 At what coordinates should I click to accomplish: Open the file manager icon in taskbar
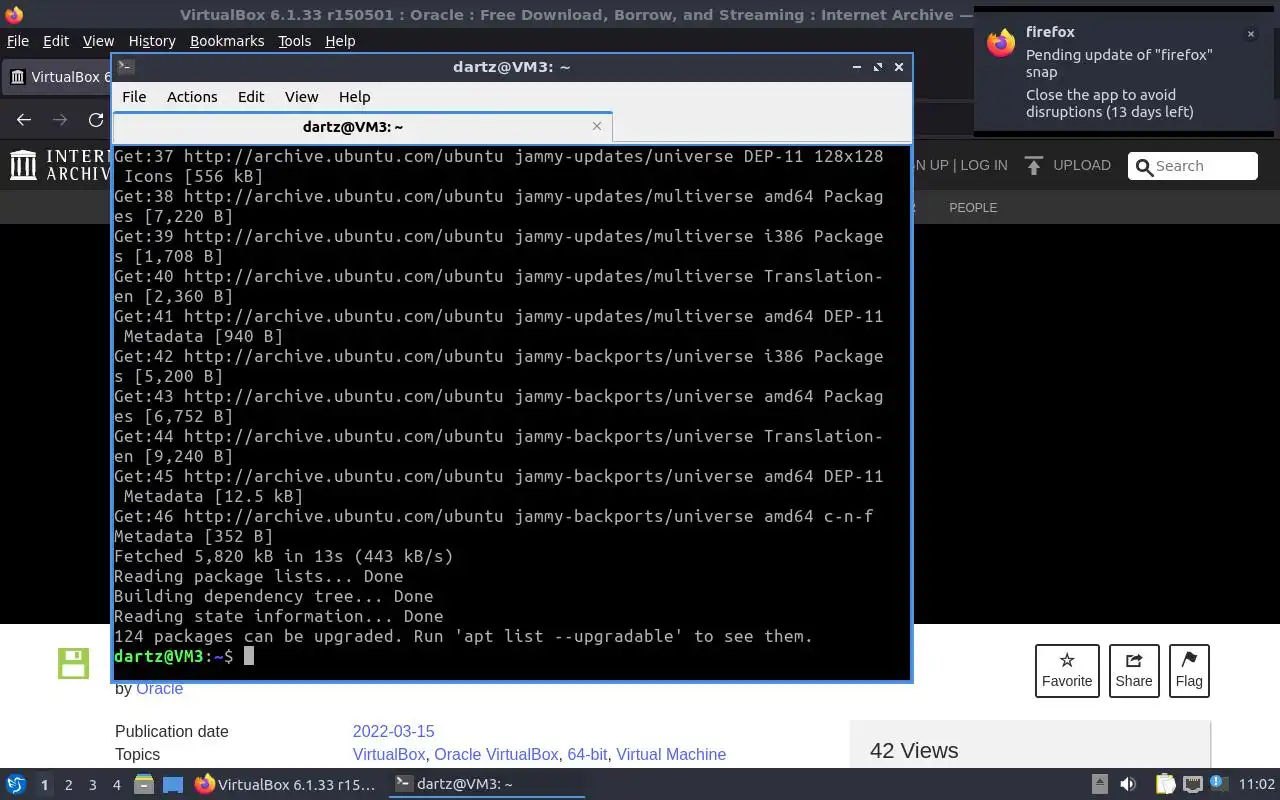[x=143, y=785]
